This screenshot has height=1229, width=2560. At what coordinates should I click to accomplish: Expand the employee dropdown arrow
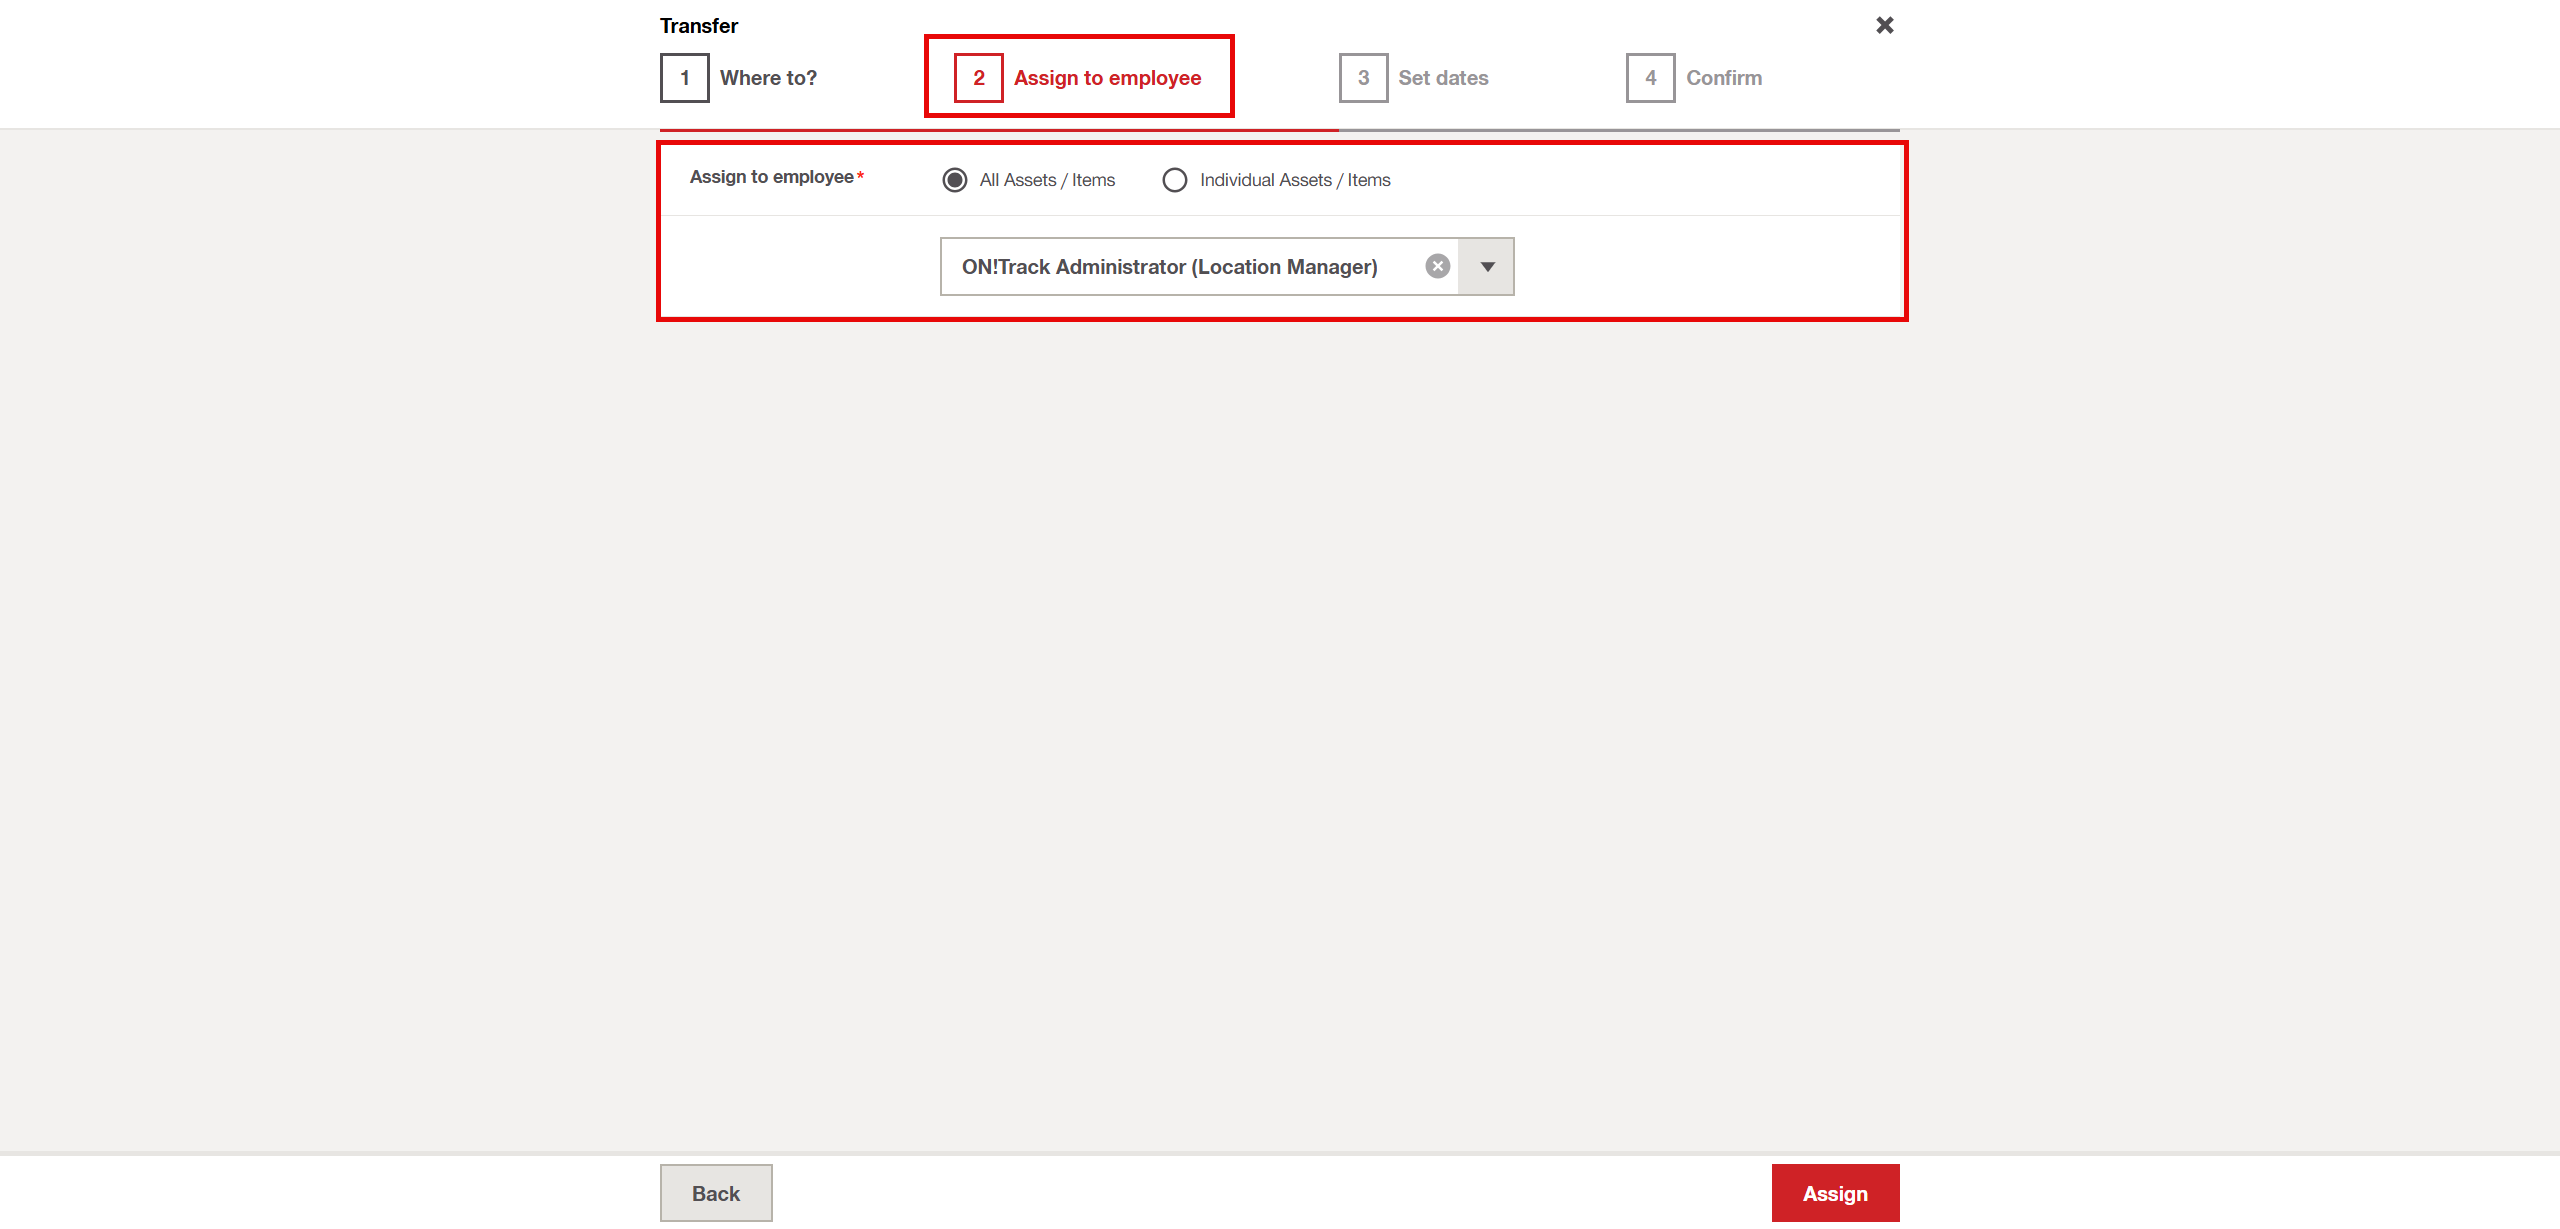click(1487, 267)
